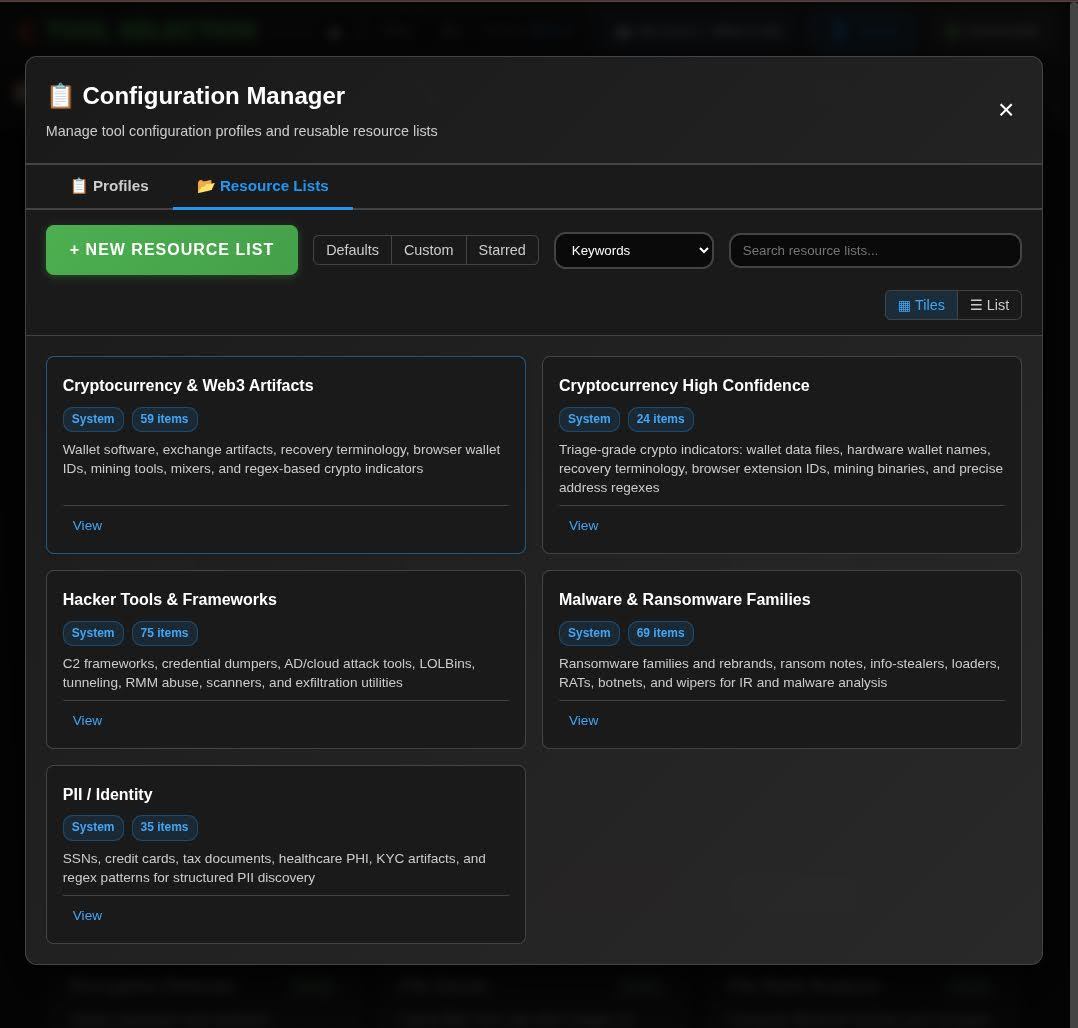The height and width of the screenshot is (1028, 1078).
Task: Click the PII / Identity description text
Action: point(274,868)
